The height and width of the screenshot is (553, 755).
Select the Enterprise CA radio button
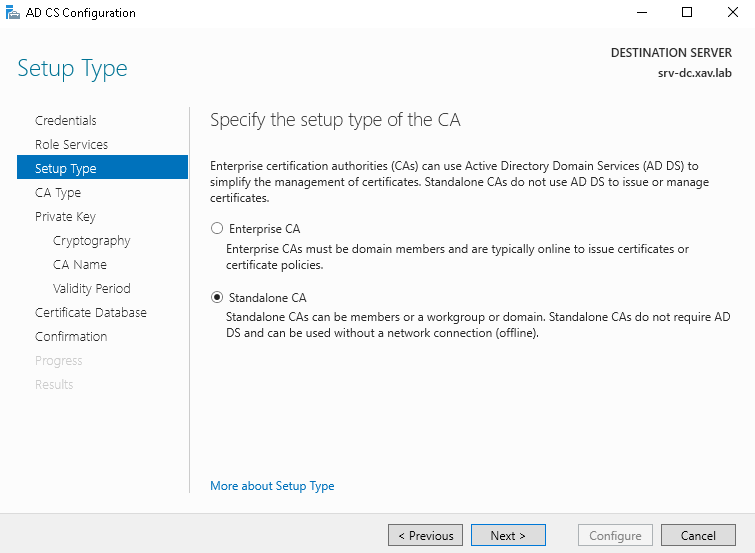click(217, 229)
